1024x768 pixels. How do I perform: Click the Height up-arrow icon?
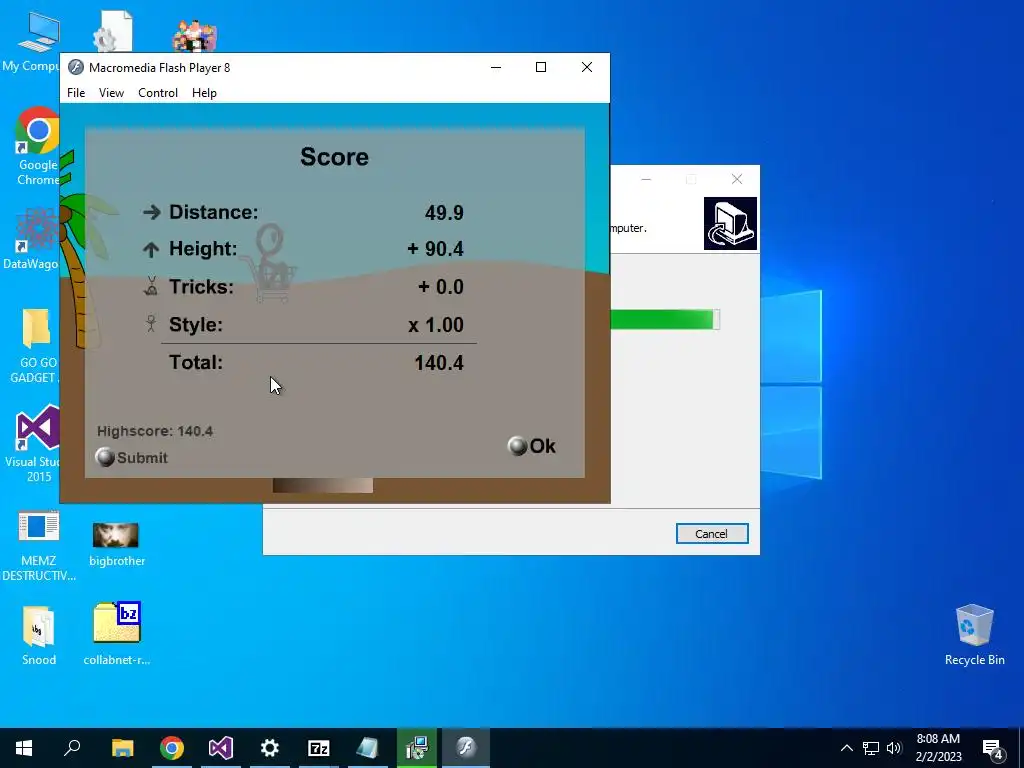pos(151,249)
